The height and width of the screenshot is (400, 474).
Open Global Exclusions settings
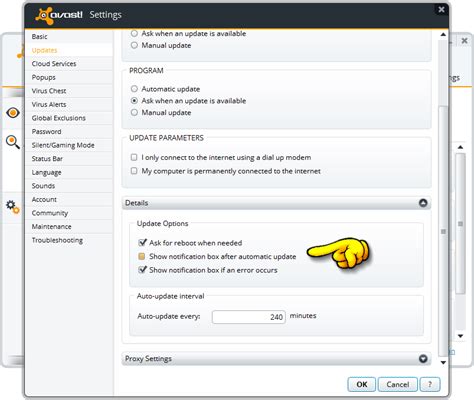(69, 118)
